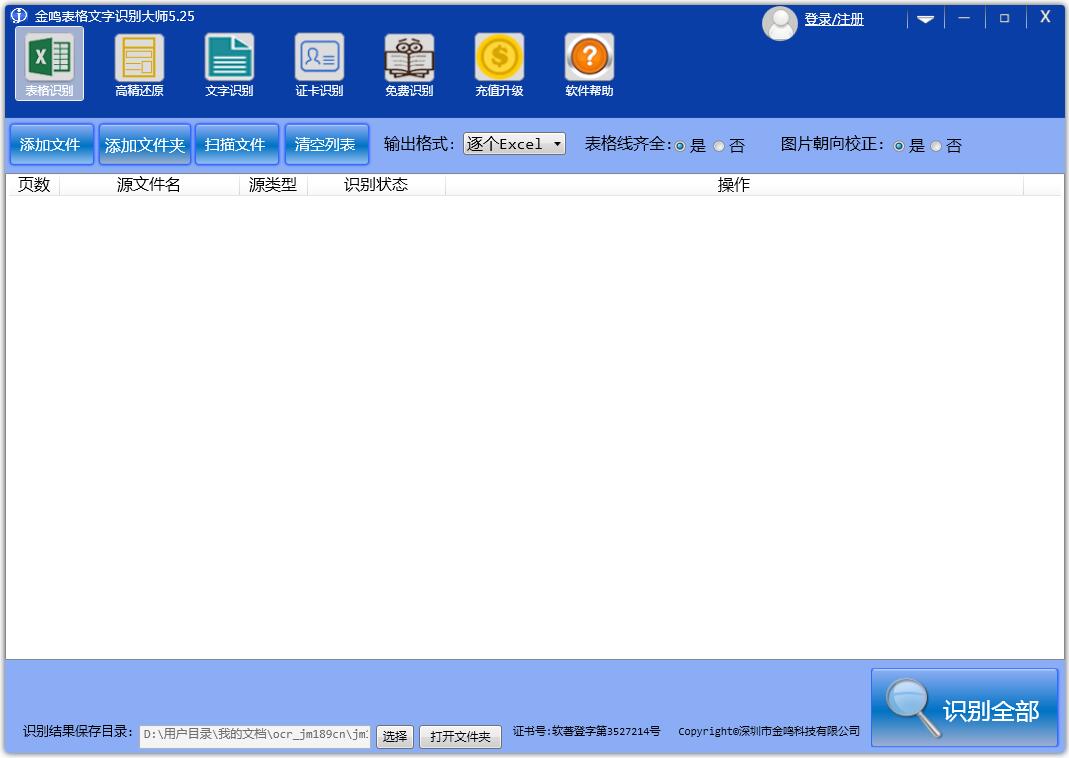The width and height of the screenshot is (1069, 758).
Task: Select 否 for 图片朝向校正
Action: 936,146
